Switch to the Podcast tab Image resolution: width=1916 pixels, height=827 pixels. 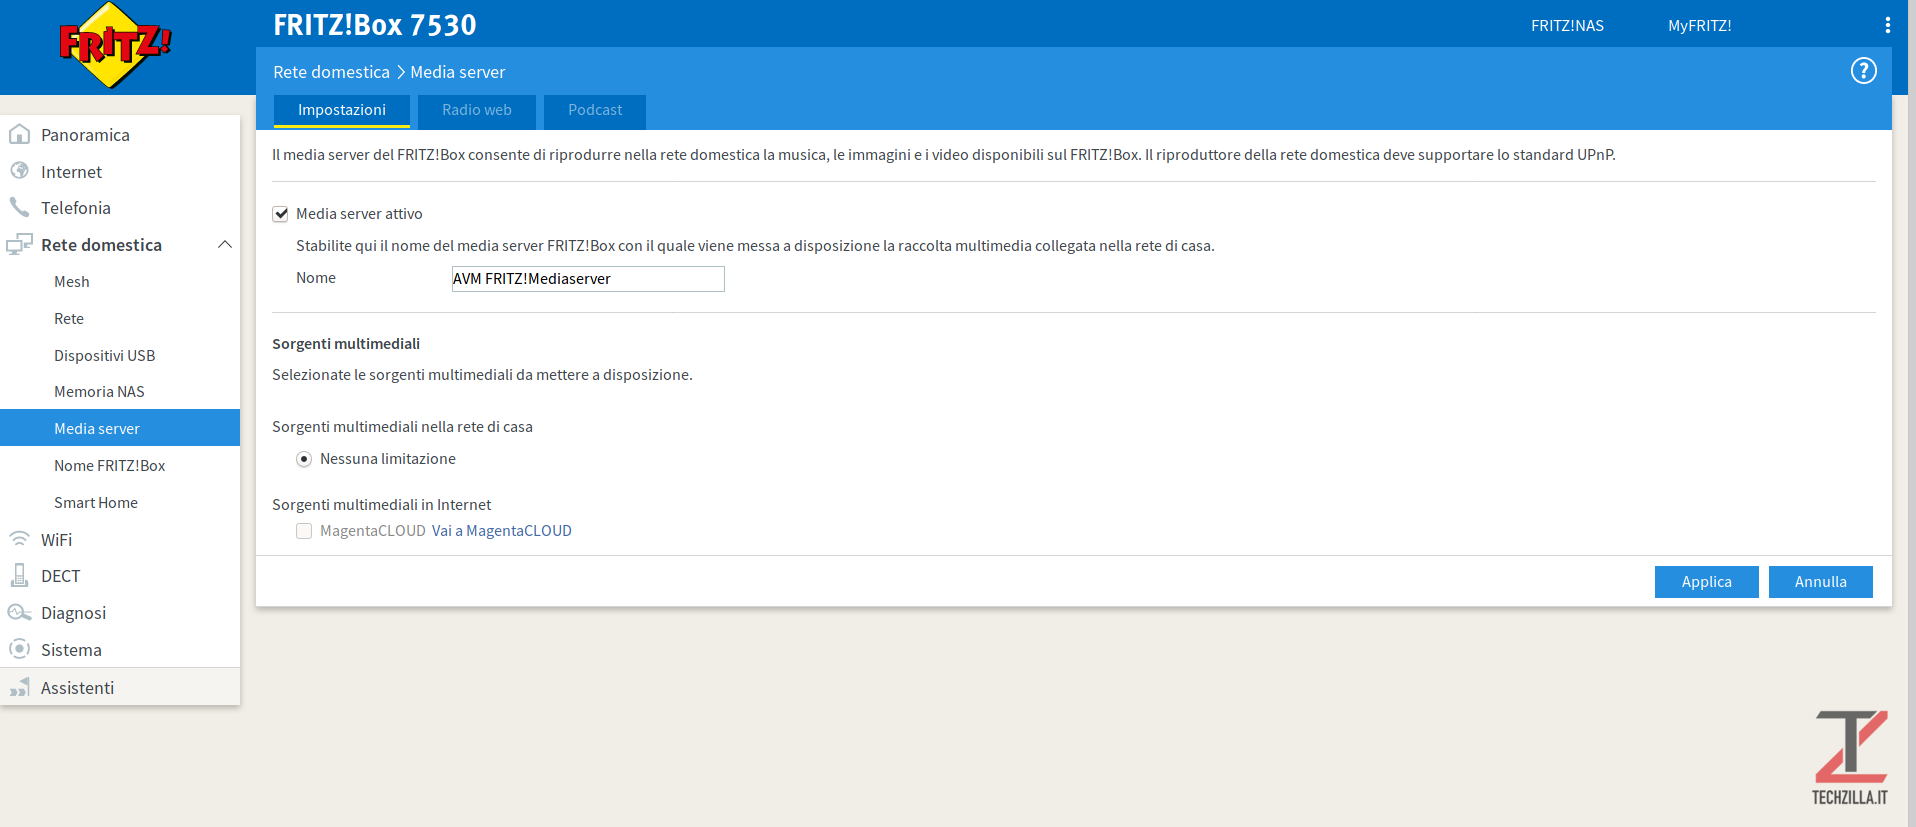[x=595, y=110]
